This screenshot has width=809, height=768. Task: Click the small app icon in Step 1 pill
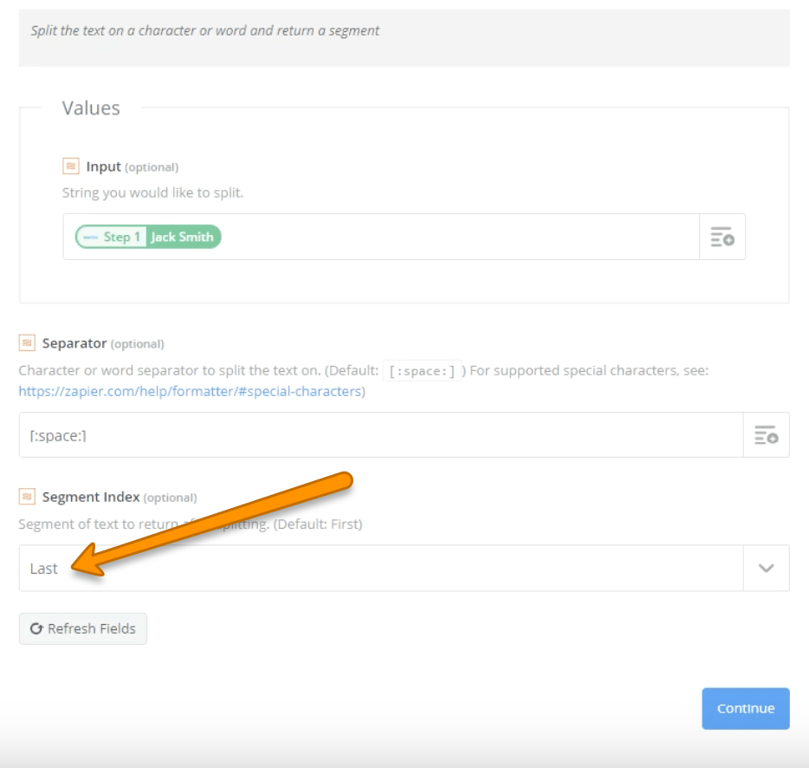point(90,237)
